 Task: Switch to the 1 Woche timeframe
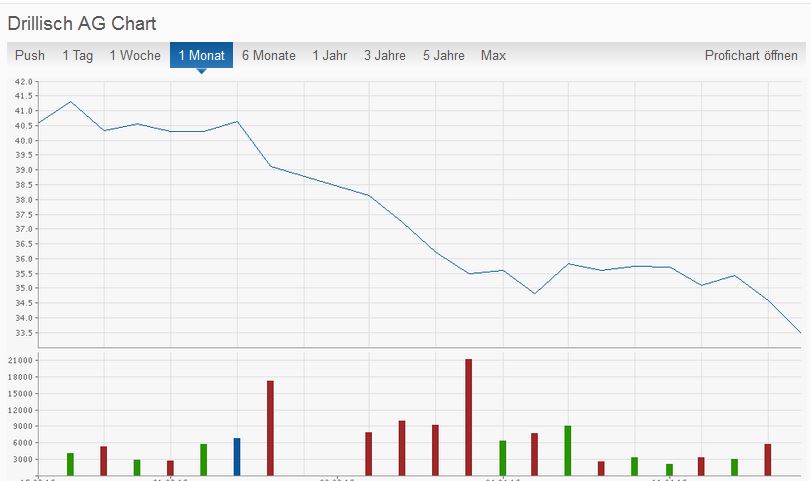pos(135,55)
